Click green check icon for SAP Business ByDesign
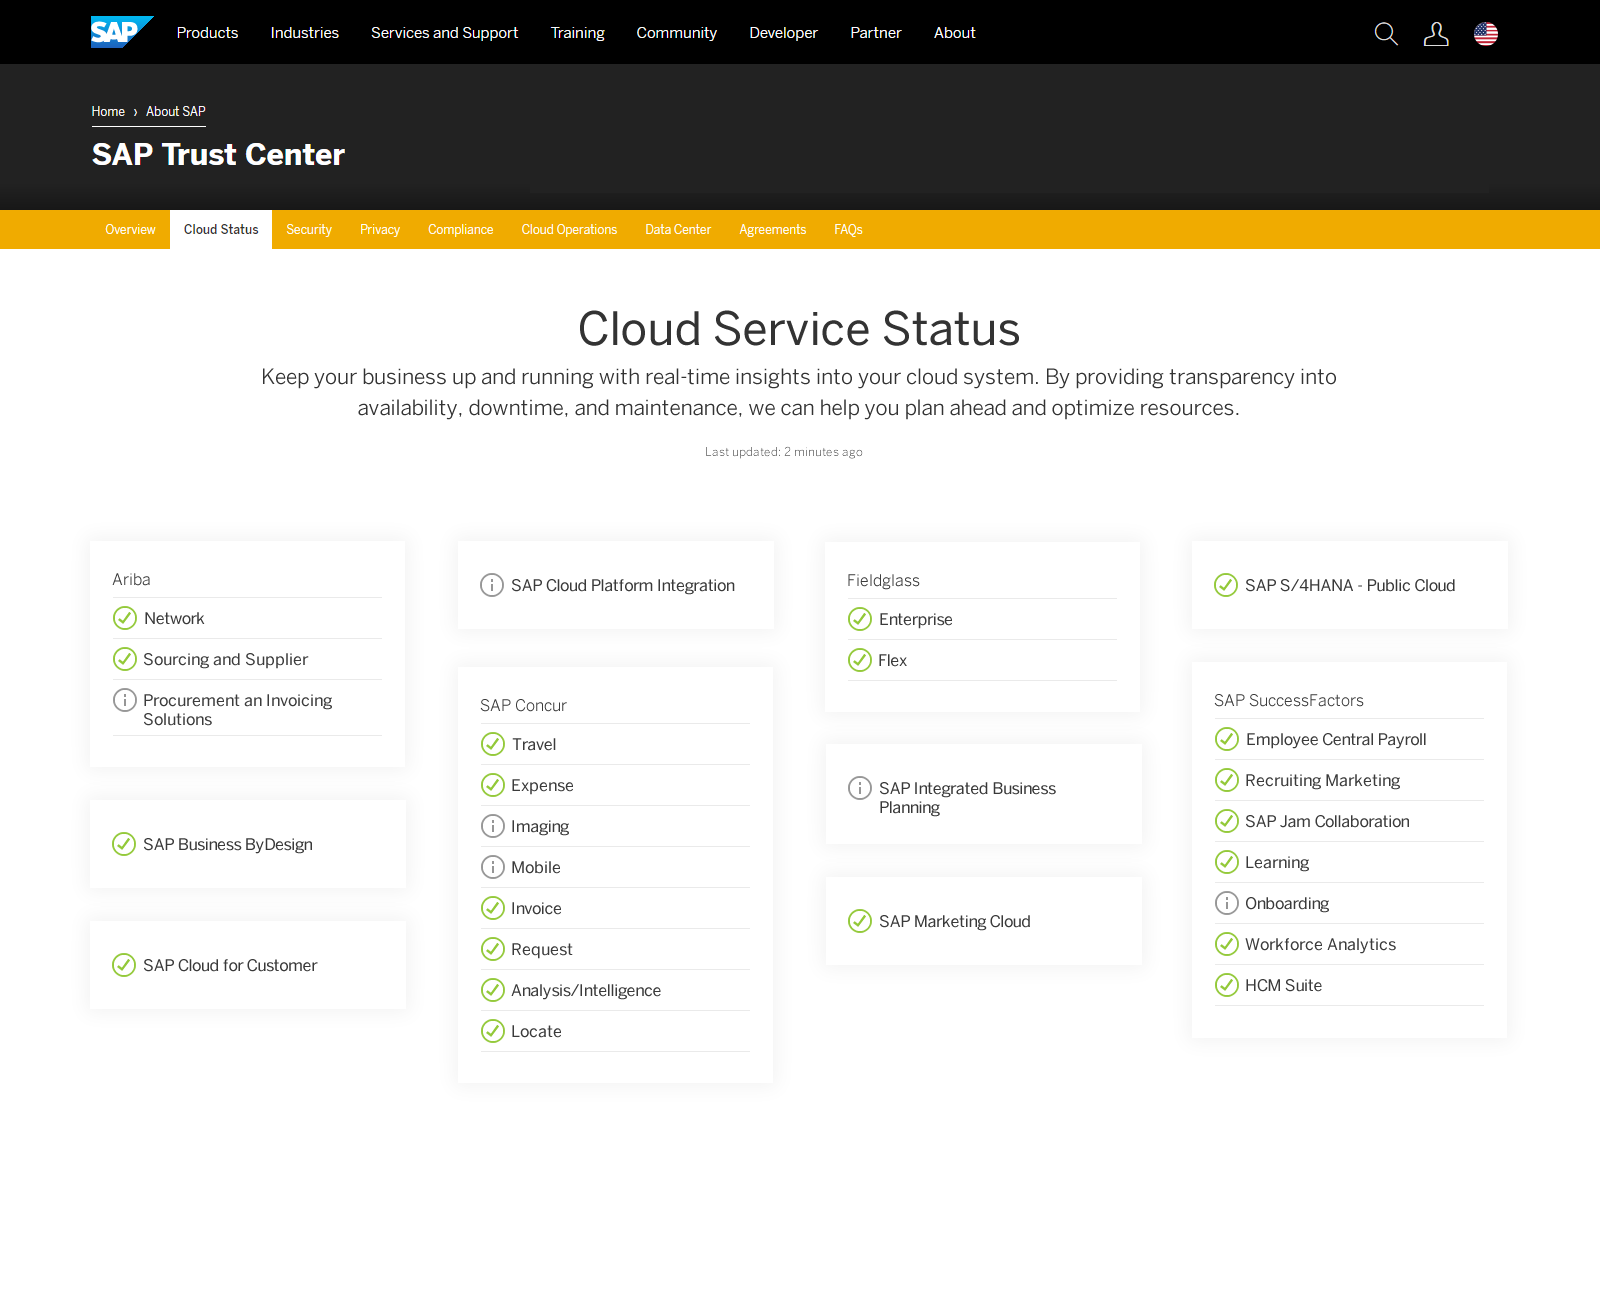This screenshot has height=1300, width=1600. click(124, 844)
